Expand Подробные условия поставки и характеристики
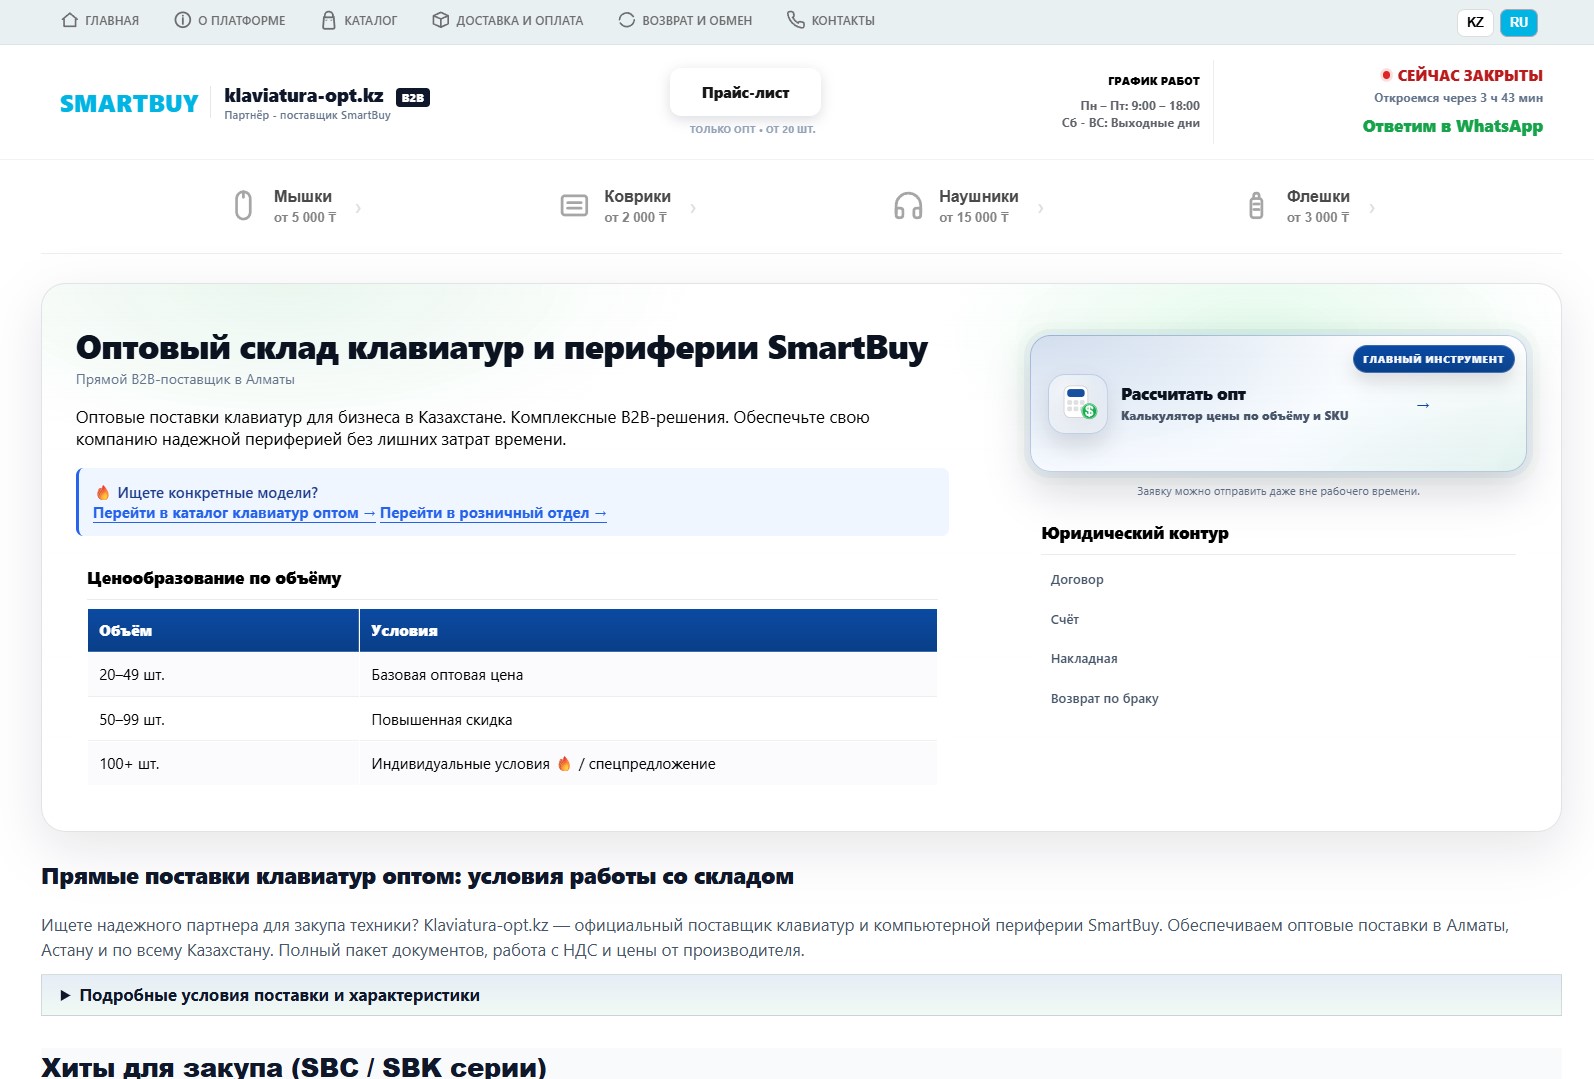The image size is (1594, 1079). coord(279,995)
